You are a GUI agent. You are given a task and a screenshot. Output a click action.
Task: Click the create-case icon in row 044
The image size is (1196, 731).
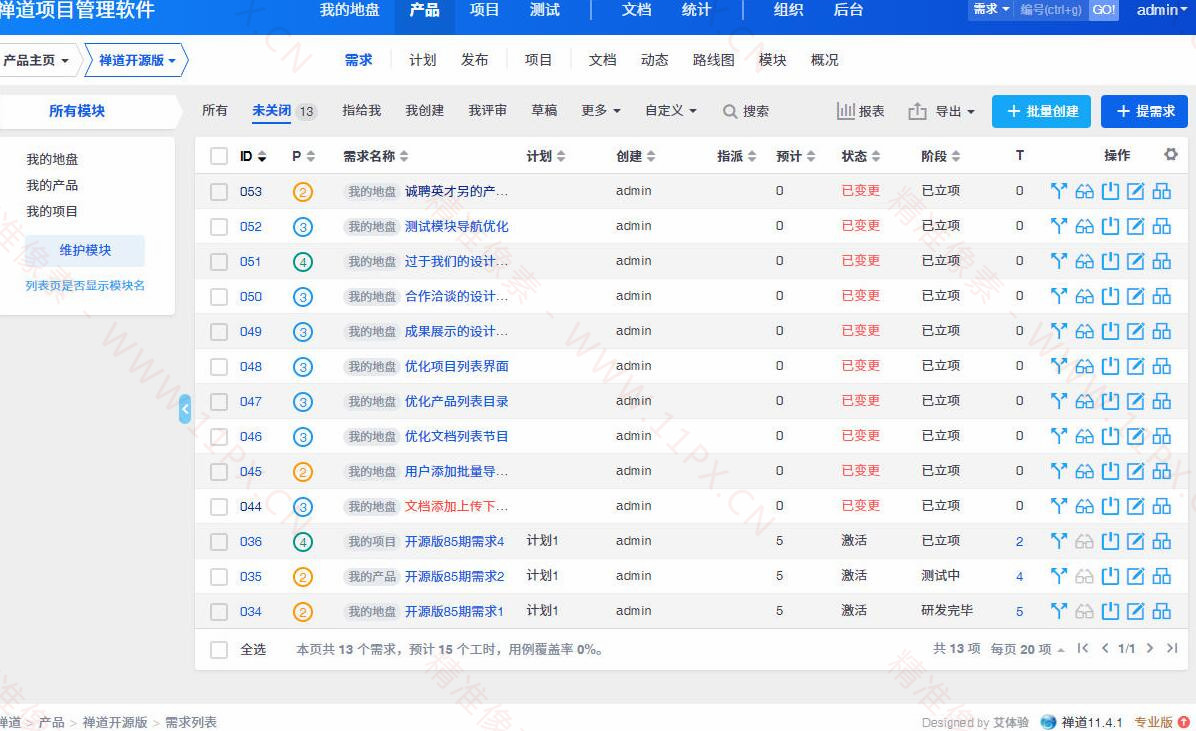pyautogui.click(x=1162, y=507)
